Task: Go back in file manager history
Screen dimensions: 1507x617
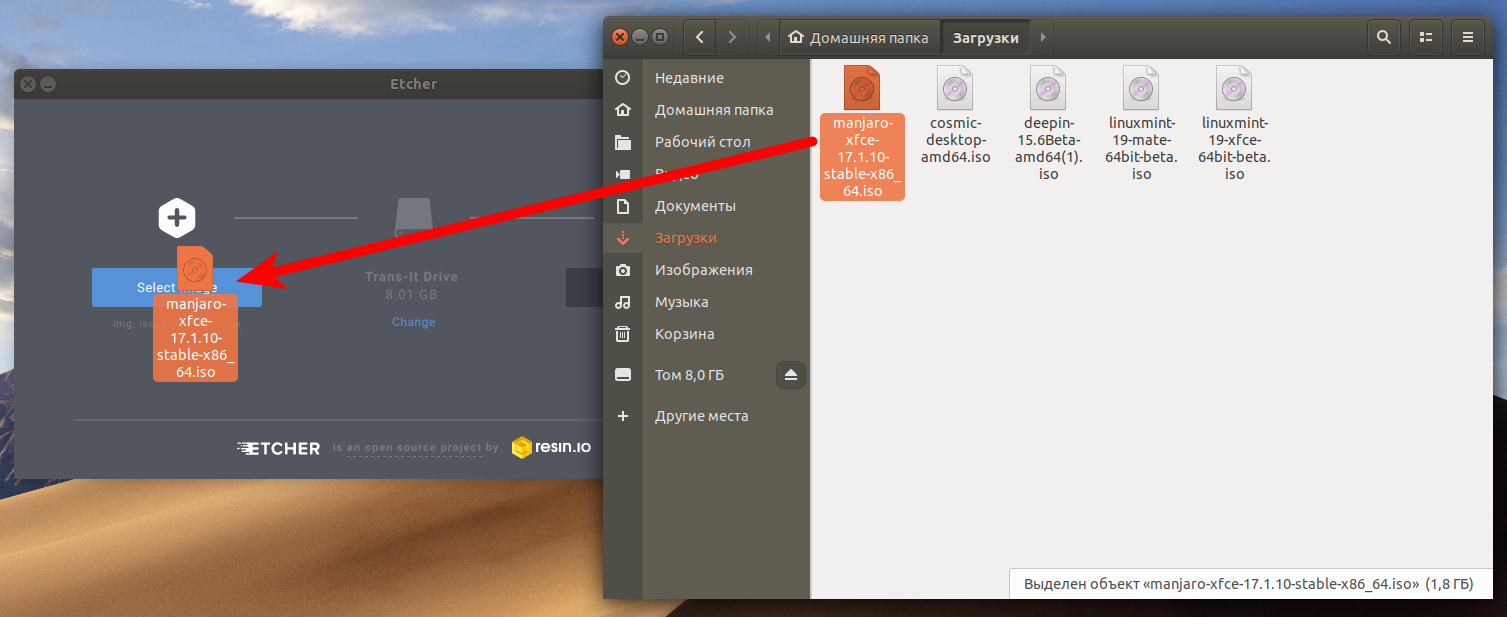Action: (x=700, y=38)
